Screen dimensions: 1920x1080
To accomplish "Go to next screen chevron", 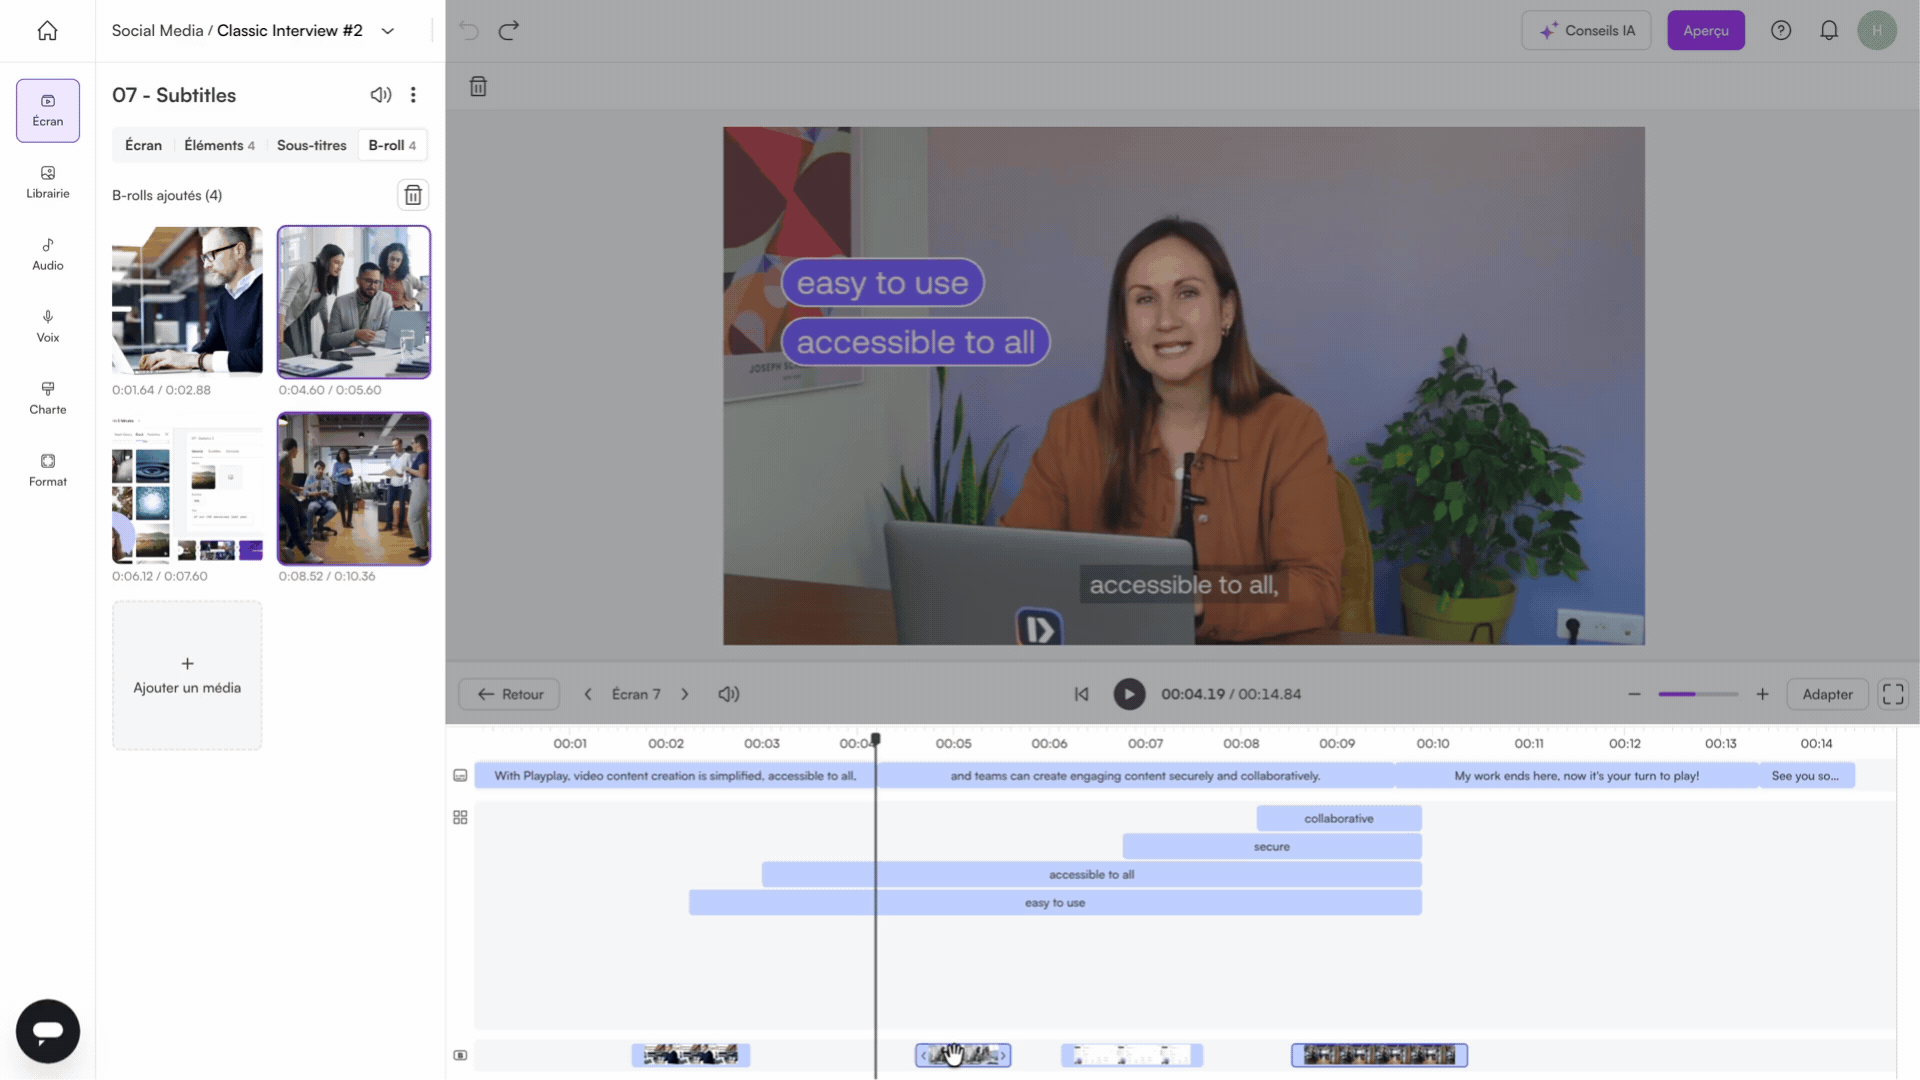I will point(685,694).
